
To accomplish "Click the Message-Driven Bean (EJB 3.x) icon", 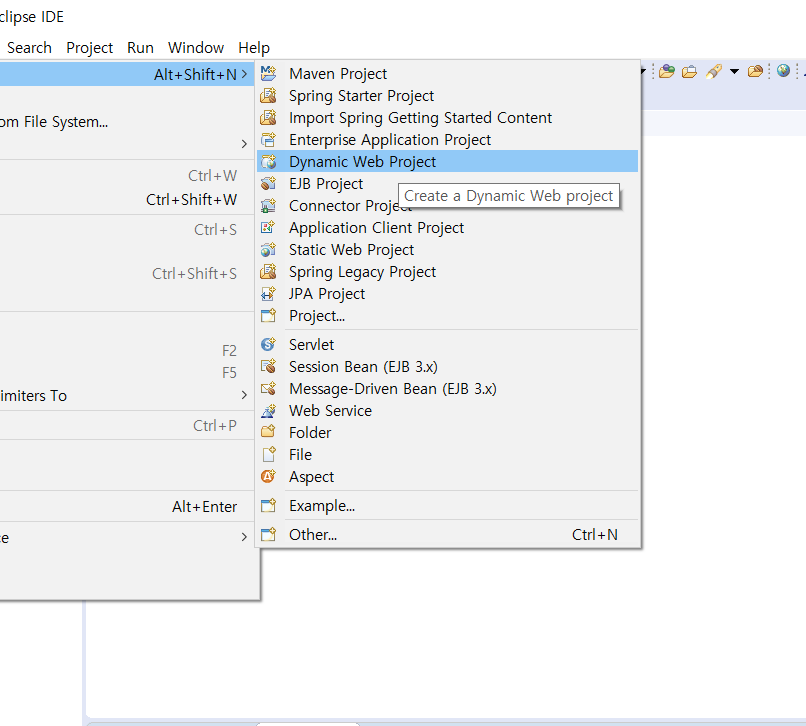I will [268, 389].
